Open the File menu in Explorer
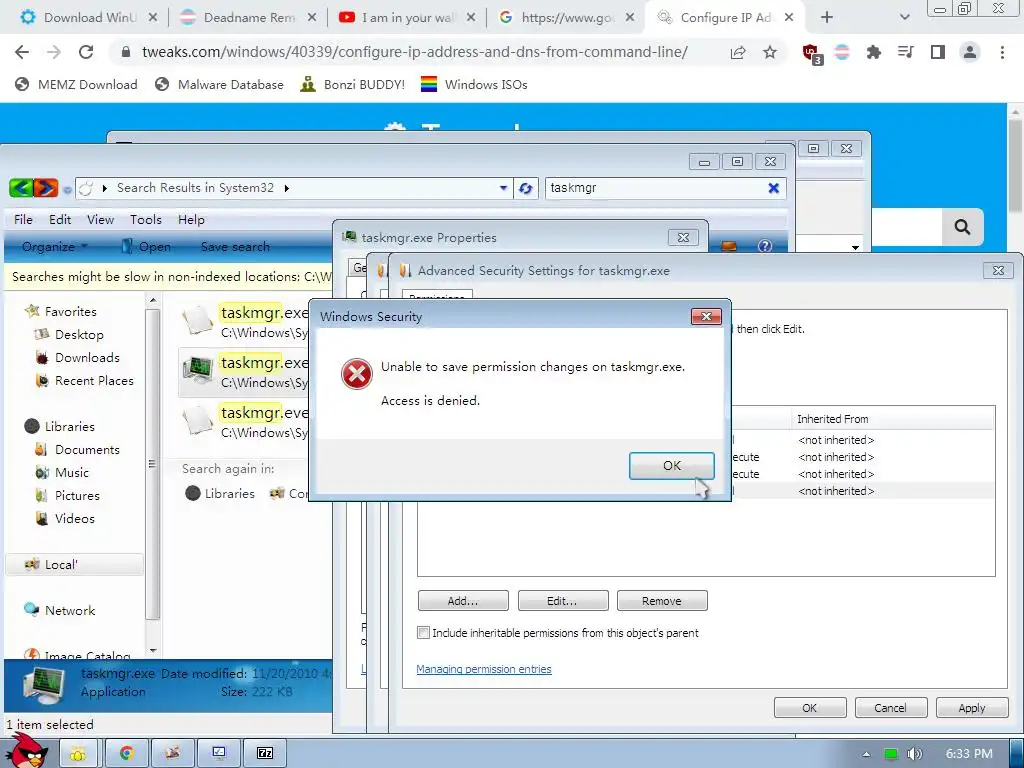The width and height of the screenshot is (1024, 768). (23, 219)
